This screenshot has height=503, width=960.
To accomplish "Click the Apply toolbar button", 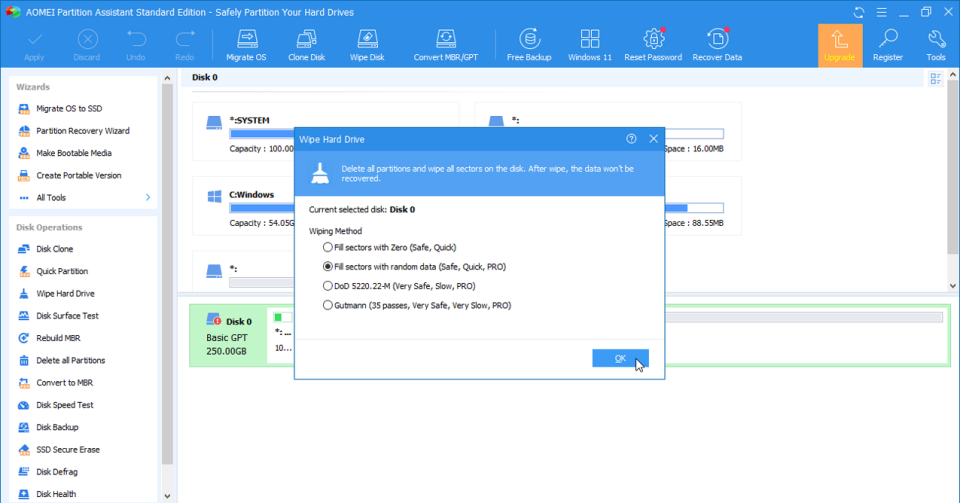I will tap(34, 45).
